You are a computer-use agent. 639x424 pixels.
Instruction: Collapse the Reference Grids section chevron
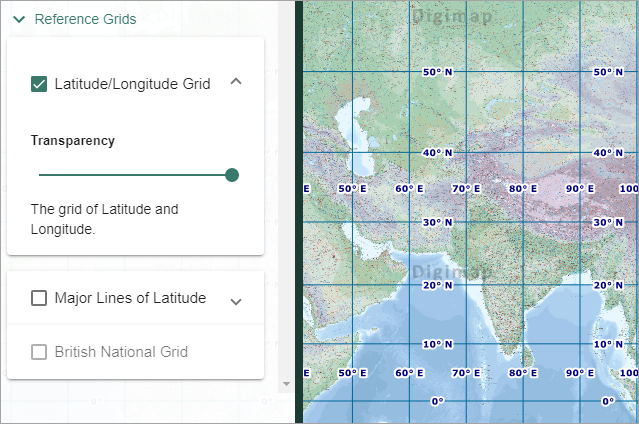coord(19,18)
